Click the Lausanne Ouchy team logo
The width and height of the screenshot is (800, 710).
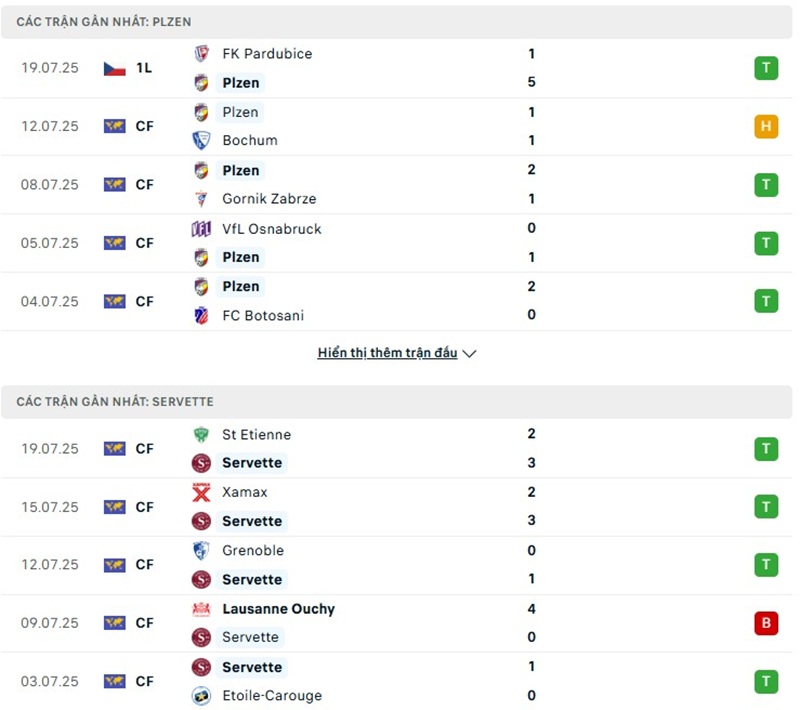(x=201, y=609)
